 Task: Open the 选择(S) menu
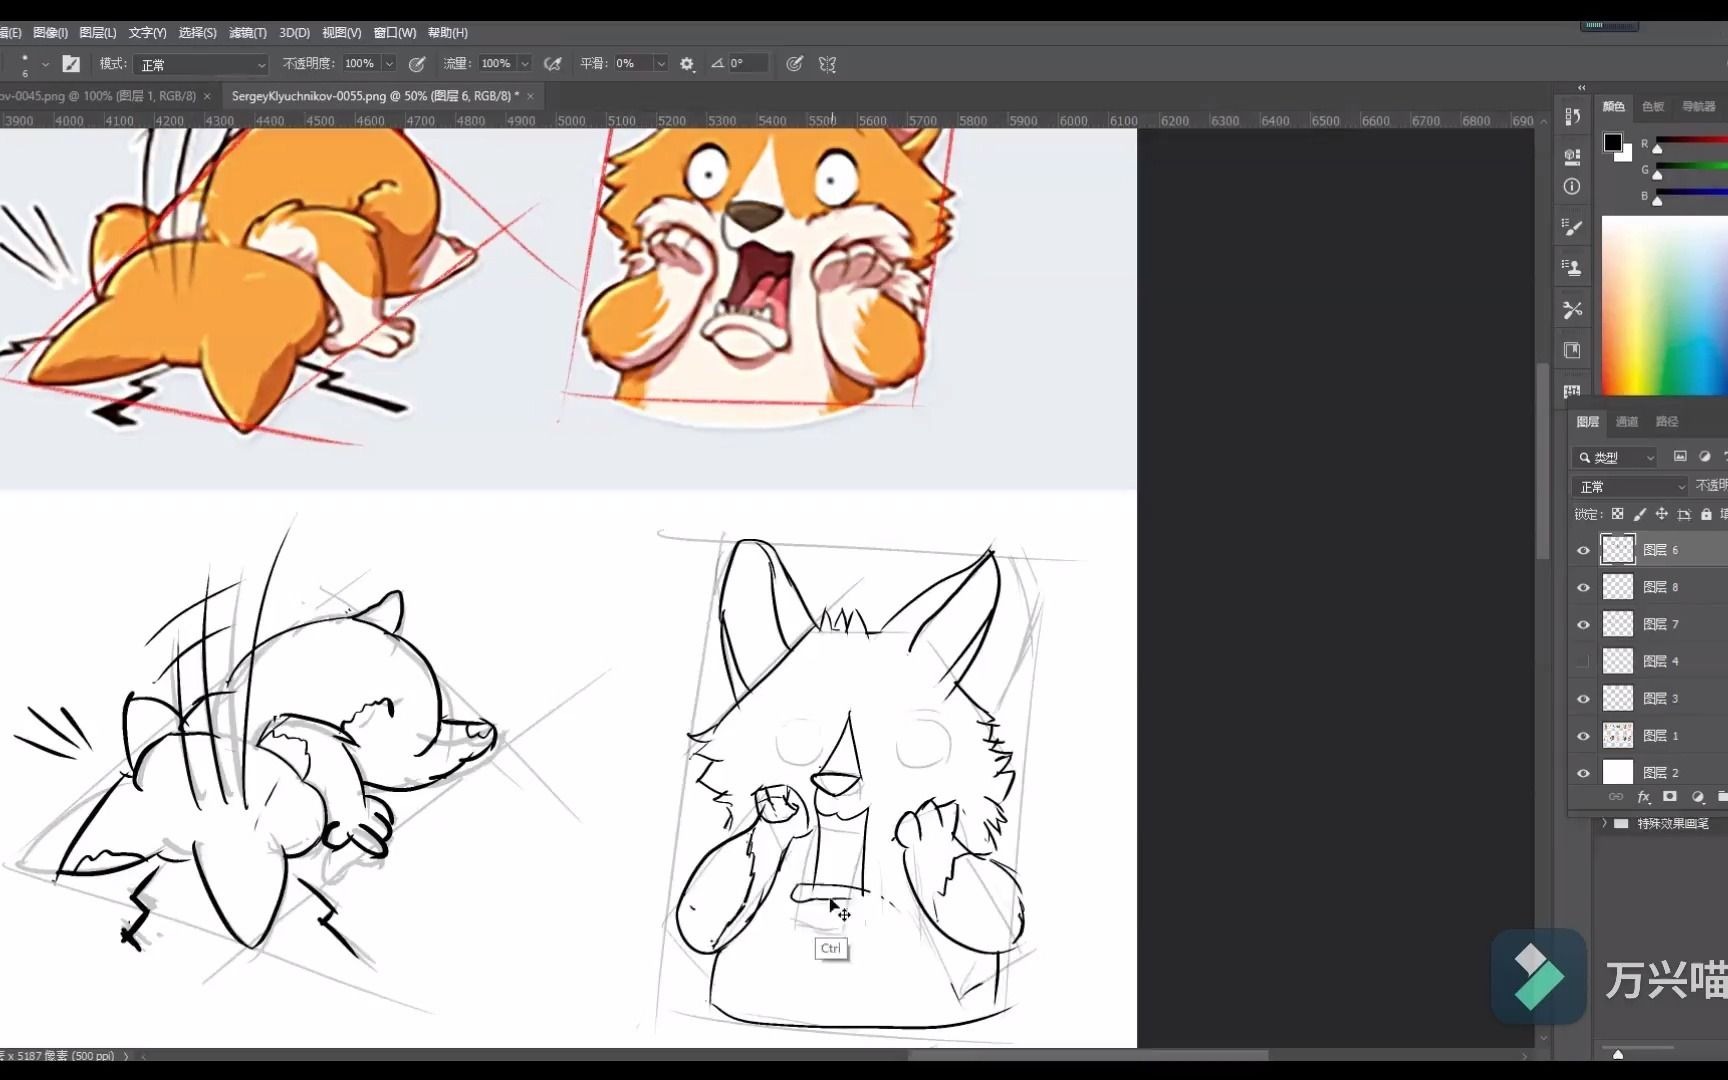click(197, 33)
